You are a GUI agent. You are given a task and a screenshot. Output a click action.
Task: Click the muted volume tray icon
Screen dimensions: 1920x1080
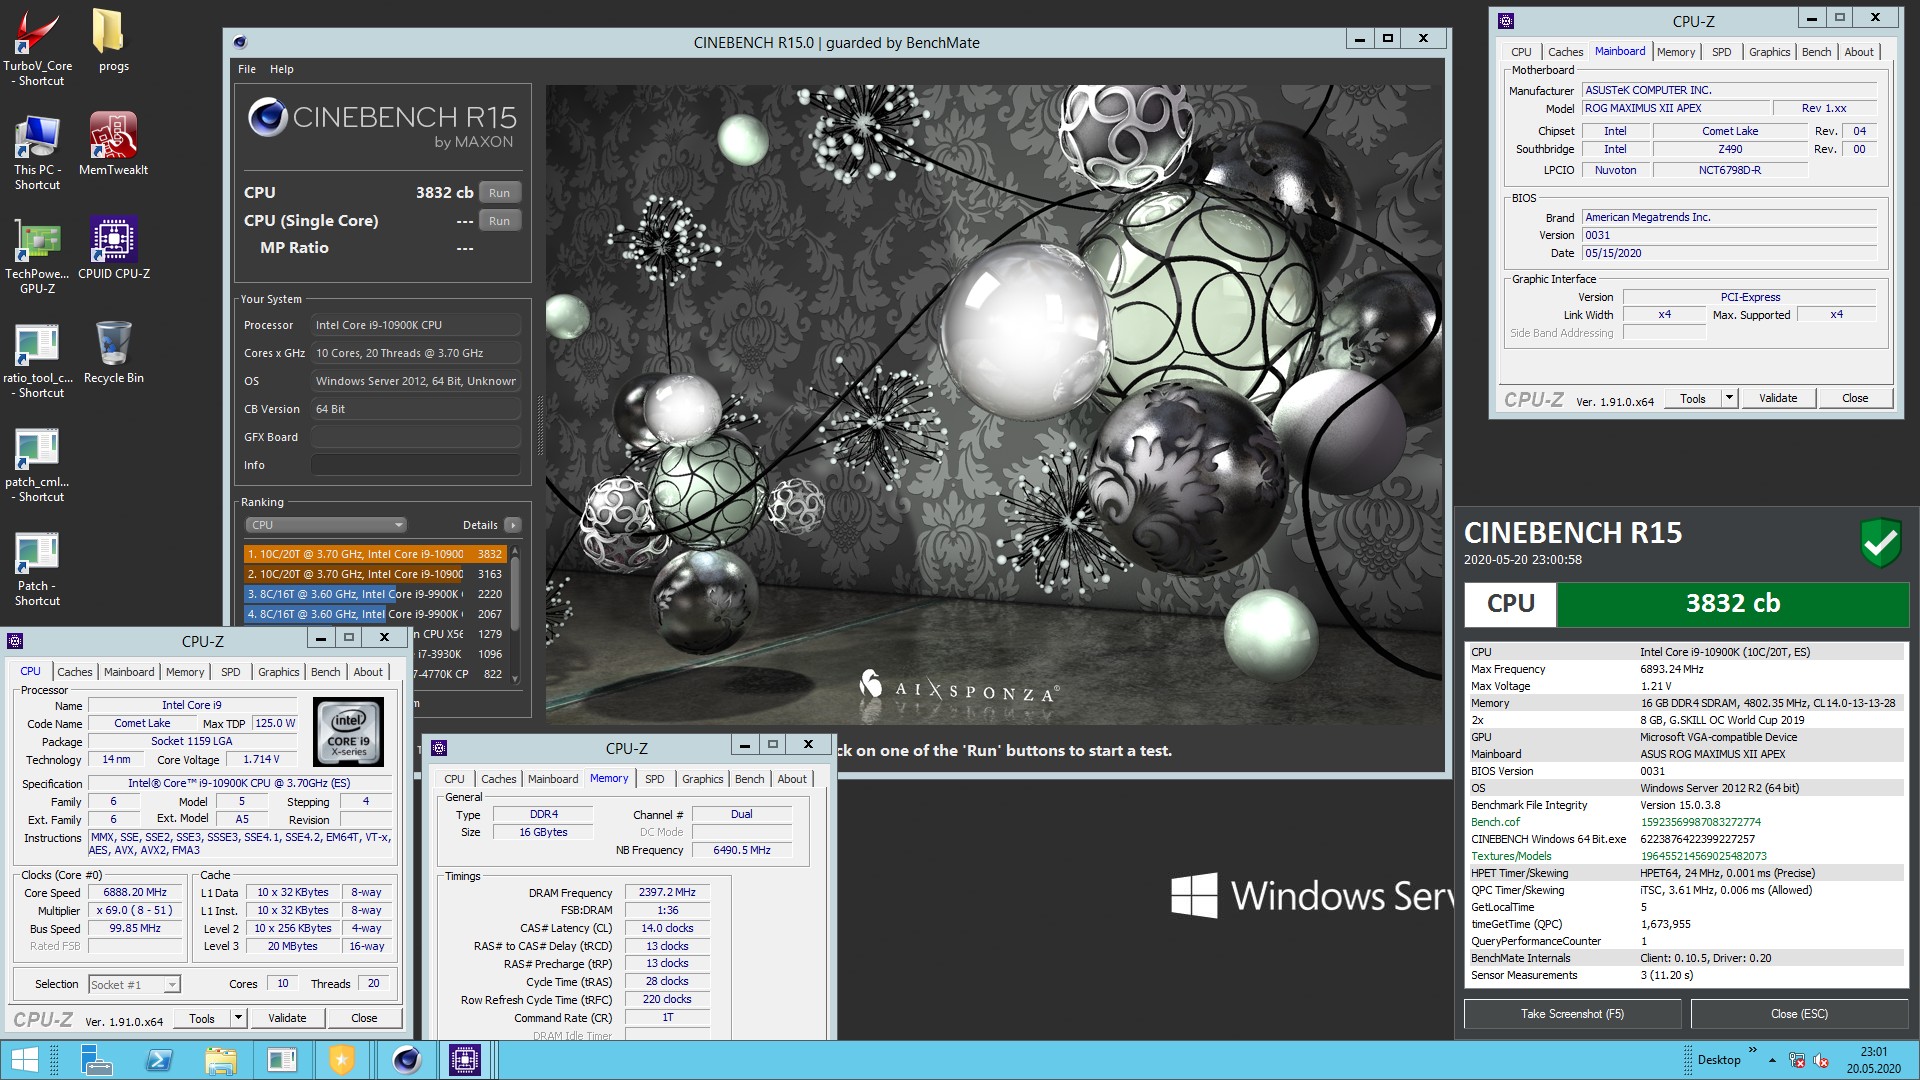(x=1821, y=1061)
